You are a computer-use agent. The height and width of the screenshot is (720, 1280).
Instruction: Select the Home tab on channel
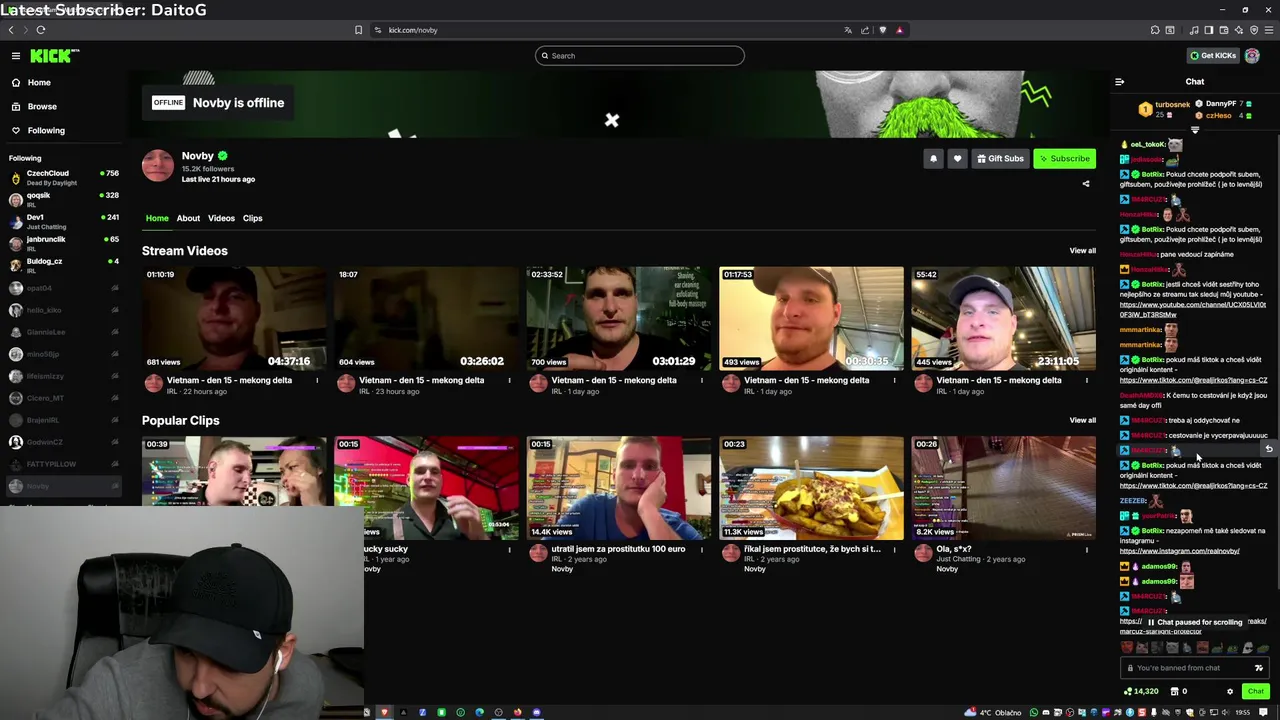[157, 218]
